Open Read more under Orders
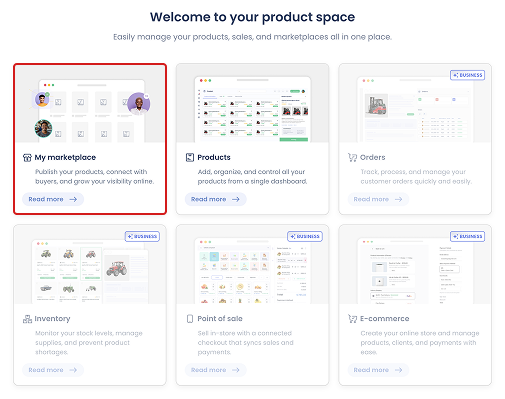The height and width of the screenshot is (399, 505). coord(378,199)
